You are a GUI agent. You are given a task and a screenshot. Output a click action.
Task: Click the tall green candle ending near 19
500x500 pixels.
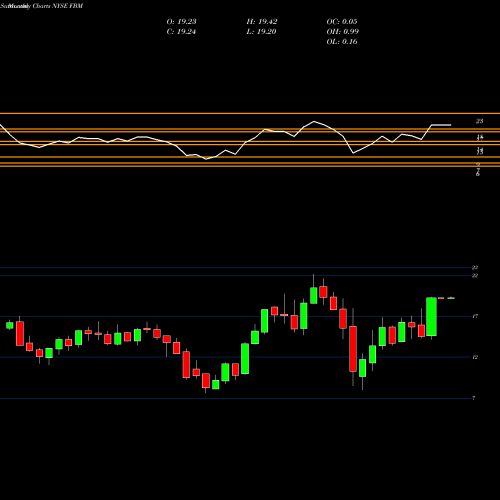(431, 316)
